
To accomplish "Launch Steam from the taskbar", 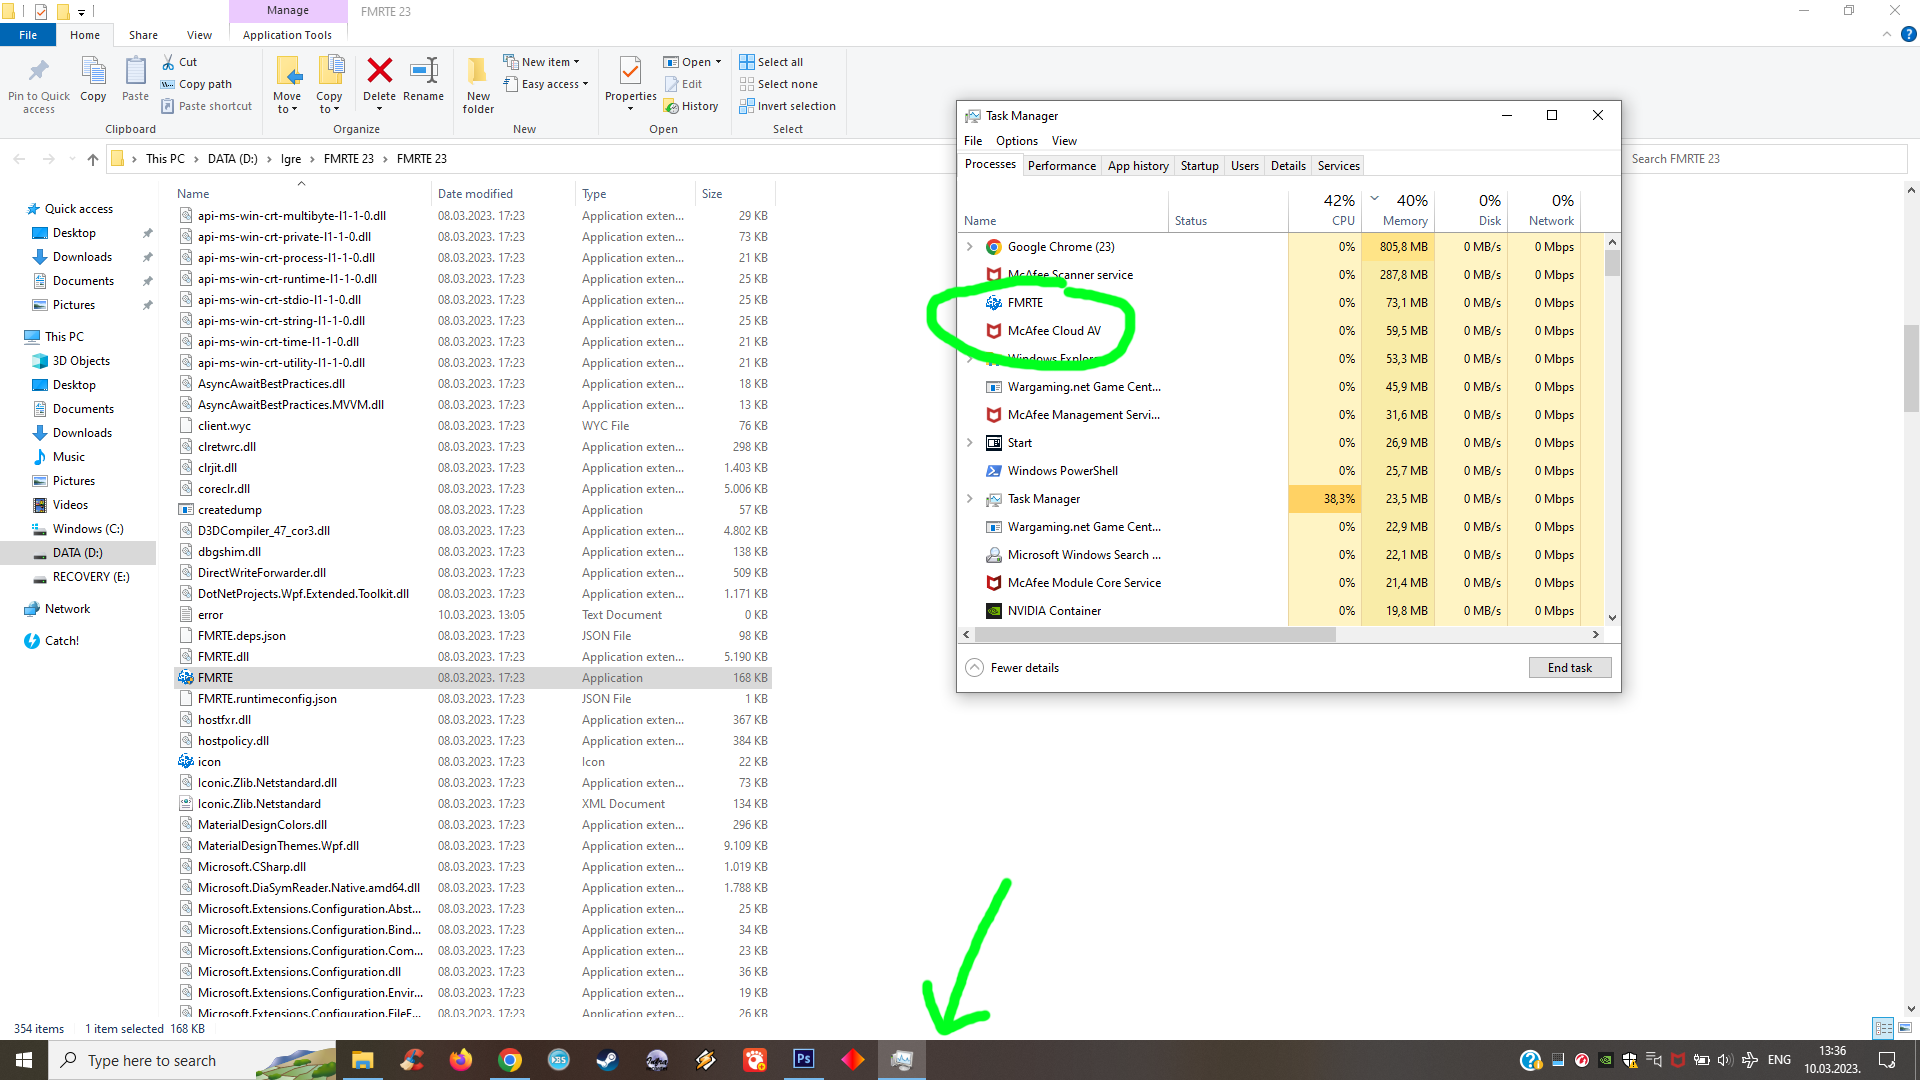I will click(x=607, y=1059).
